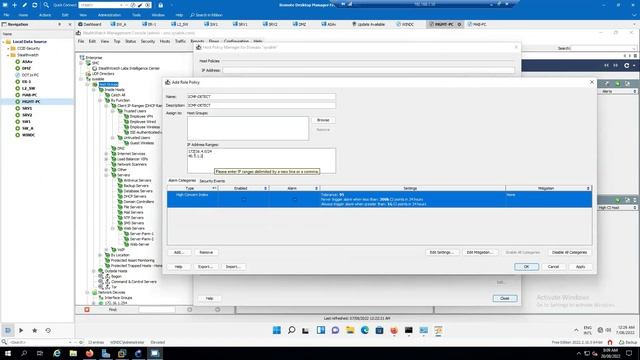Collapse the Web Servers tree node

(x=113, y=228)
